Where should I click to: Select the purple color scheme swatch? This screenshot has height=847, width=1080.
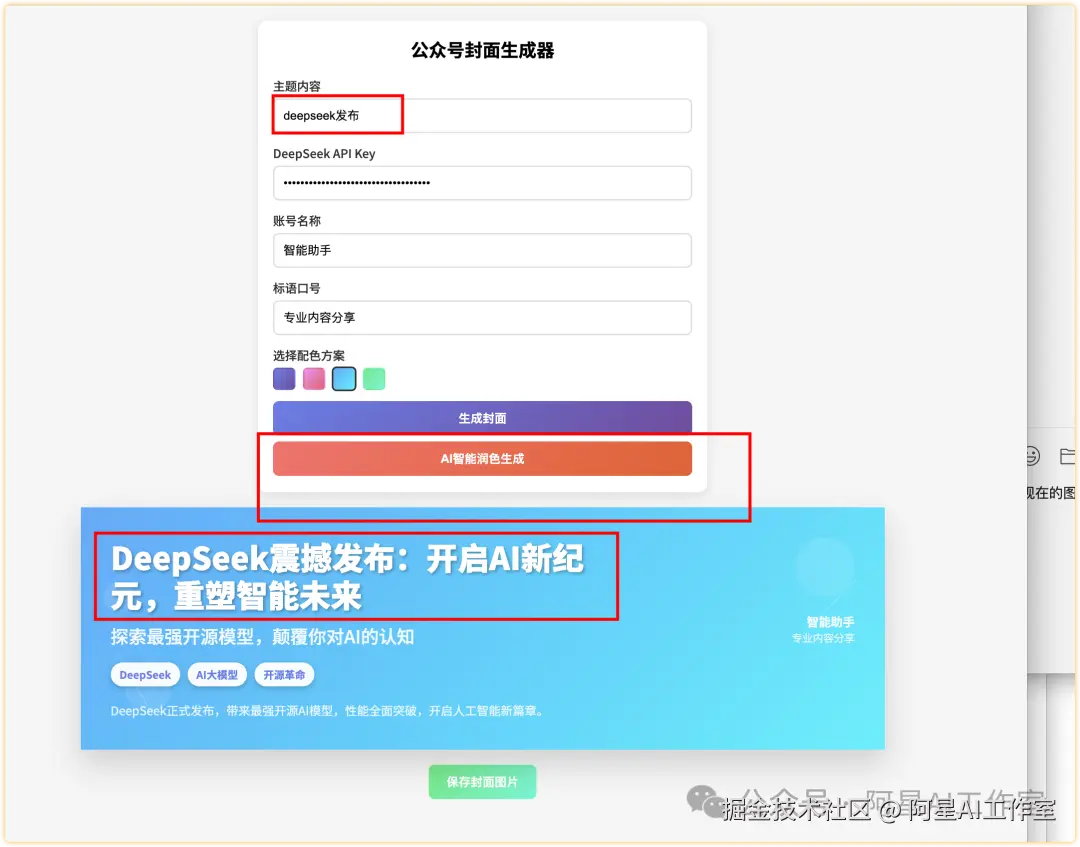[x=284, y=379]
